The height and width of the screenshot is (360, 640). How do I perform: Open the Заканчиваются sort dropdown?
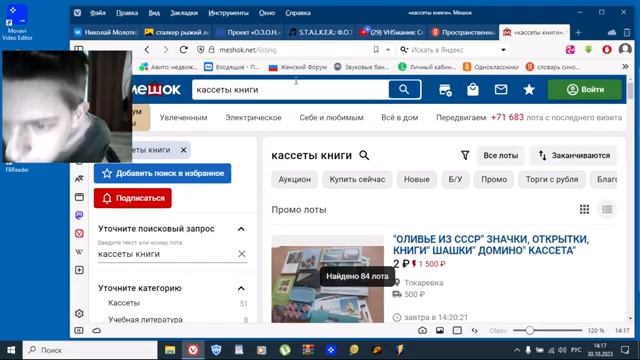point(574,156)
